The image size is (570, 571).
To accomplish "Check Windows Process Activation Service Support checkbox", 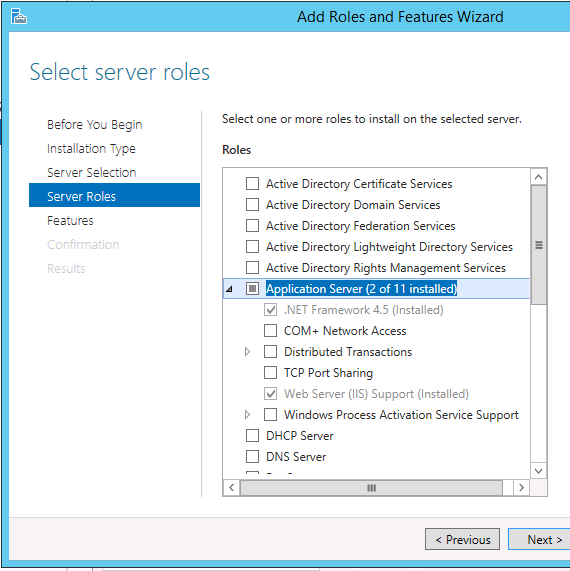I will point(270,414).
